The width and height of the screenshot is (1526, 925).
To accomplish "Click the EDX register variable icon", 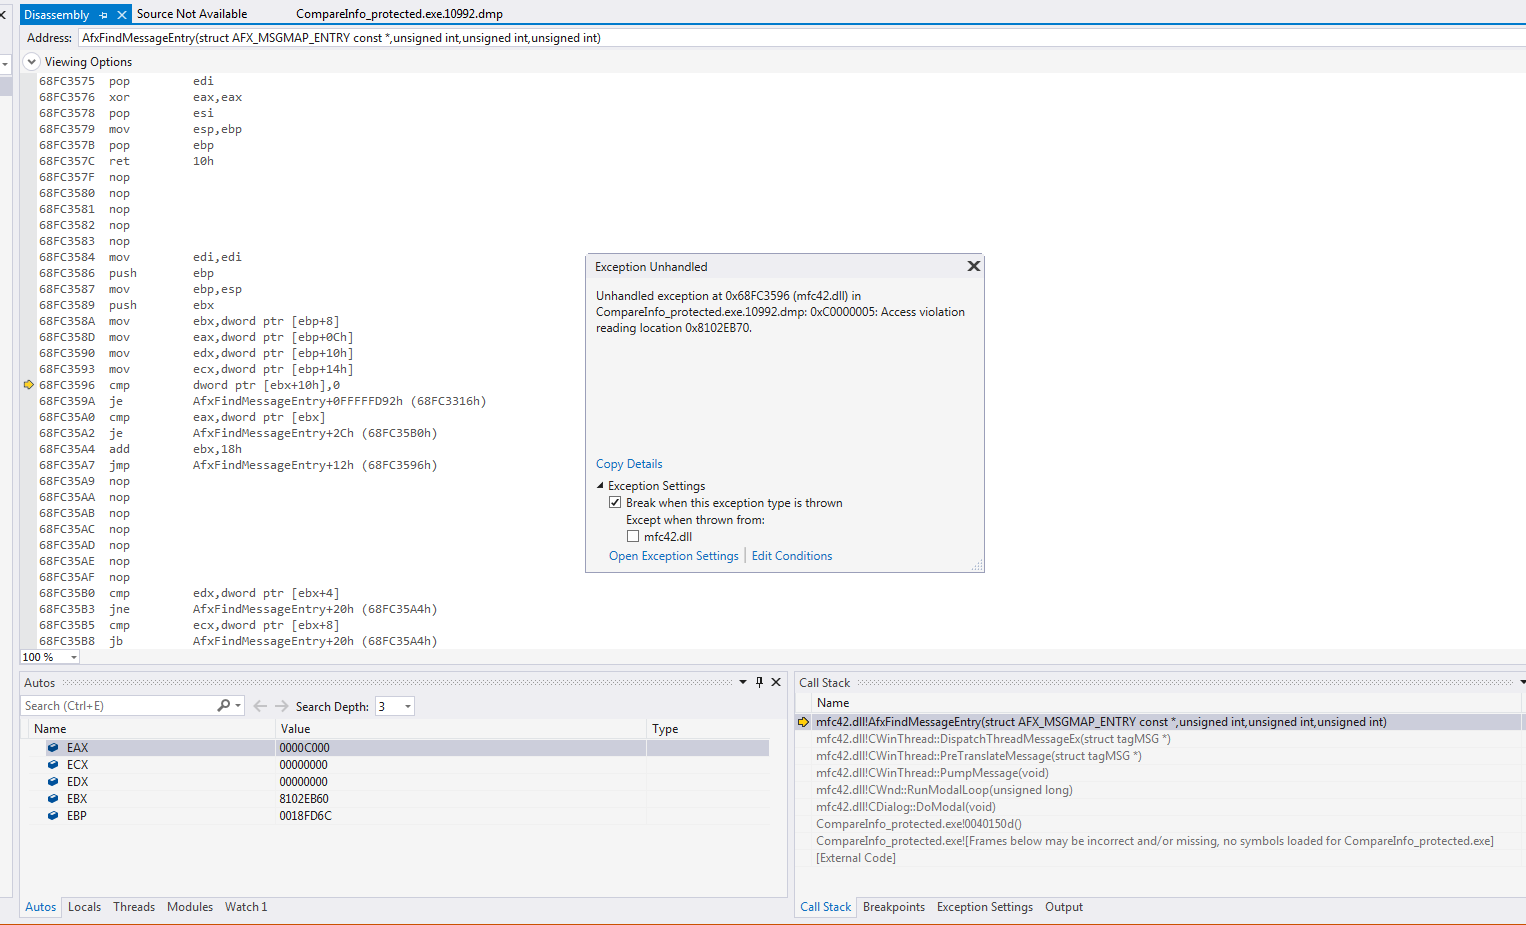I will (x=53, y=782).
